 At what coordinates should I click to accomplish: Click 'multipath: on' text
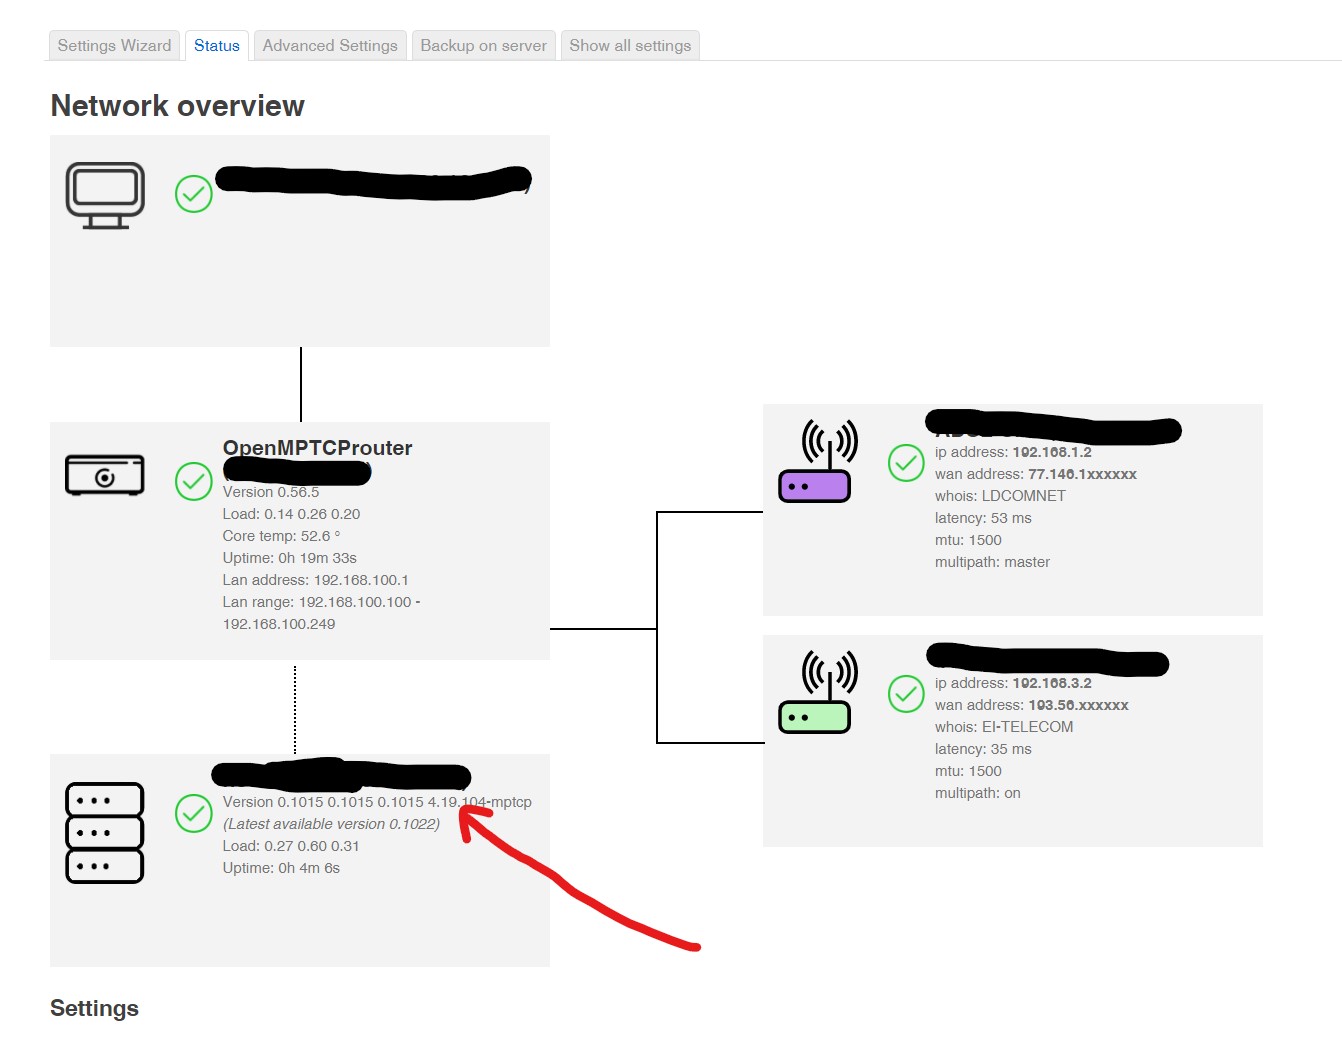point(978,793)
